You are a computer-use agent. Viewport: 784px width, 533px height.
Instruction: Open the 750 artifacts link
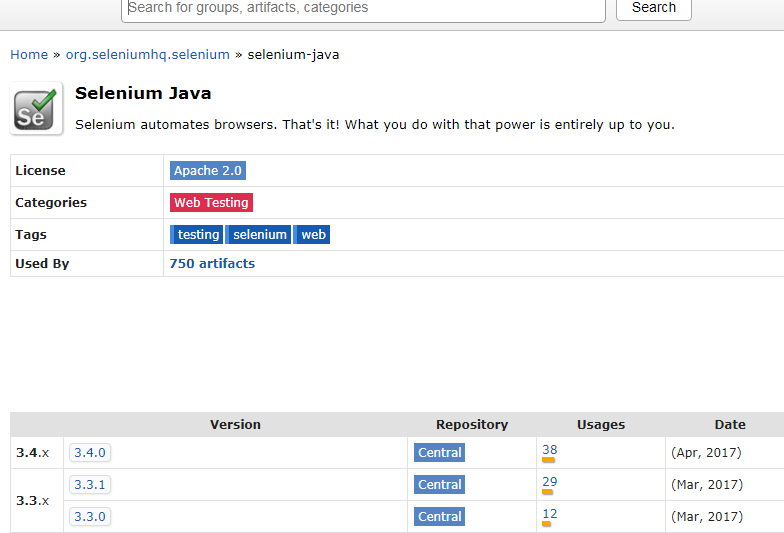(212, 264)
